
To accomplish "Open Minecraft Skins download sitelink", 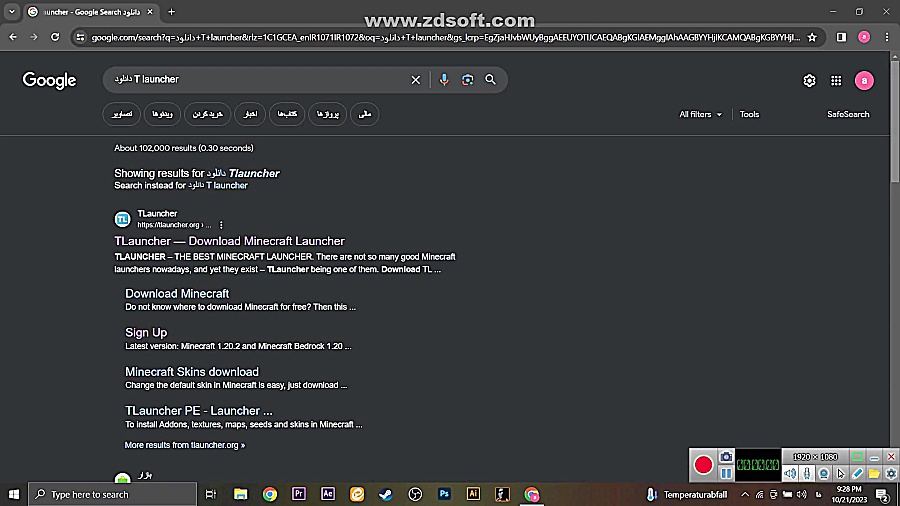I will [x=192, y=372].
